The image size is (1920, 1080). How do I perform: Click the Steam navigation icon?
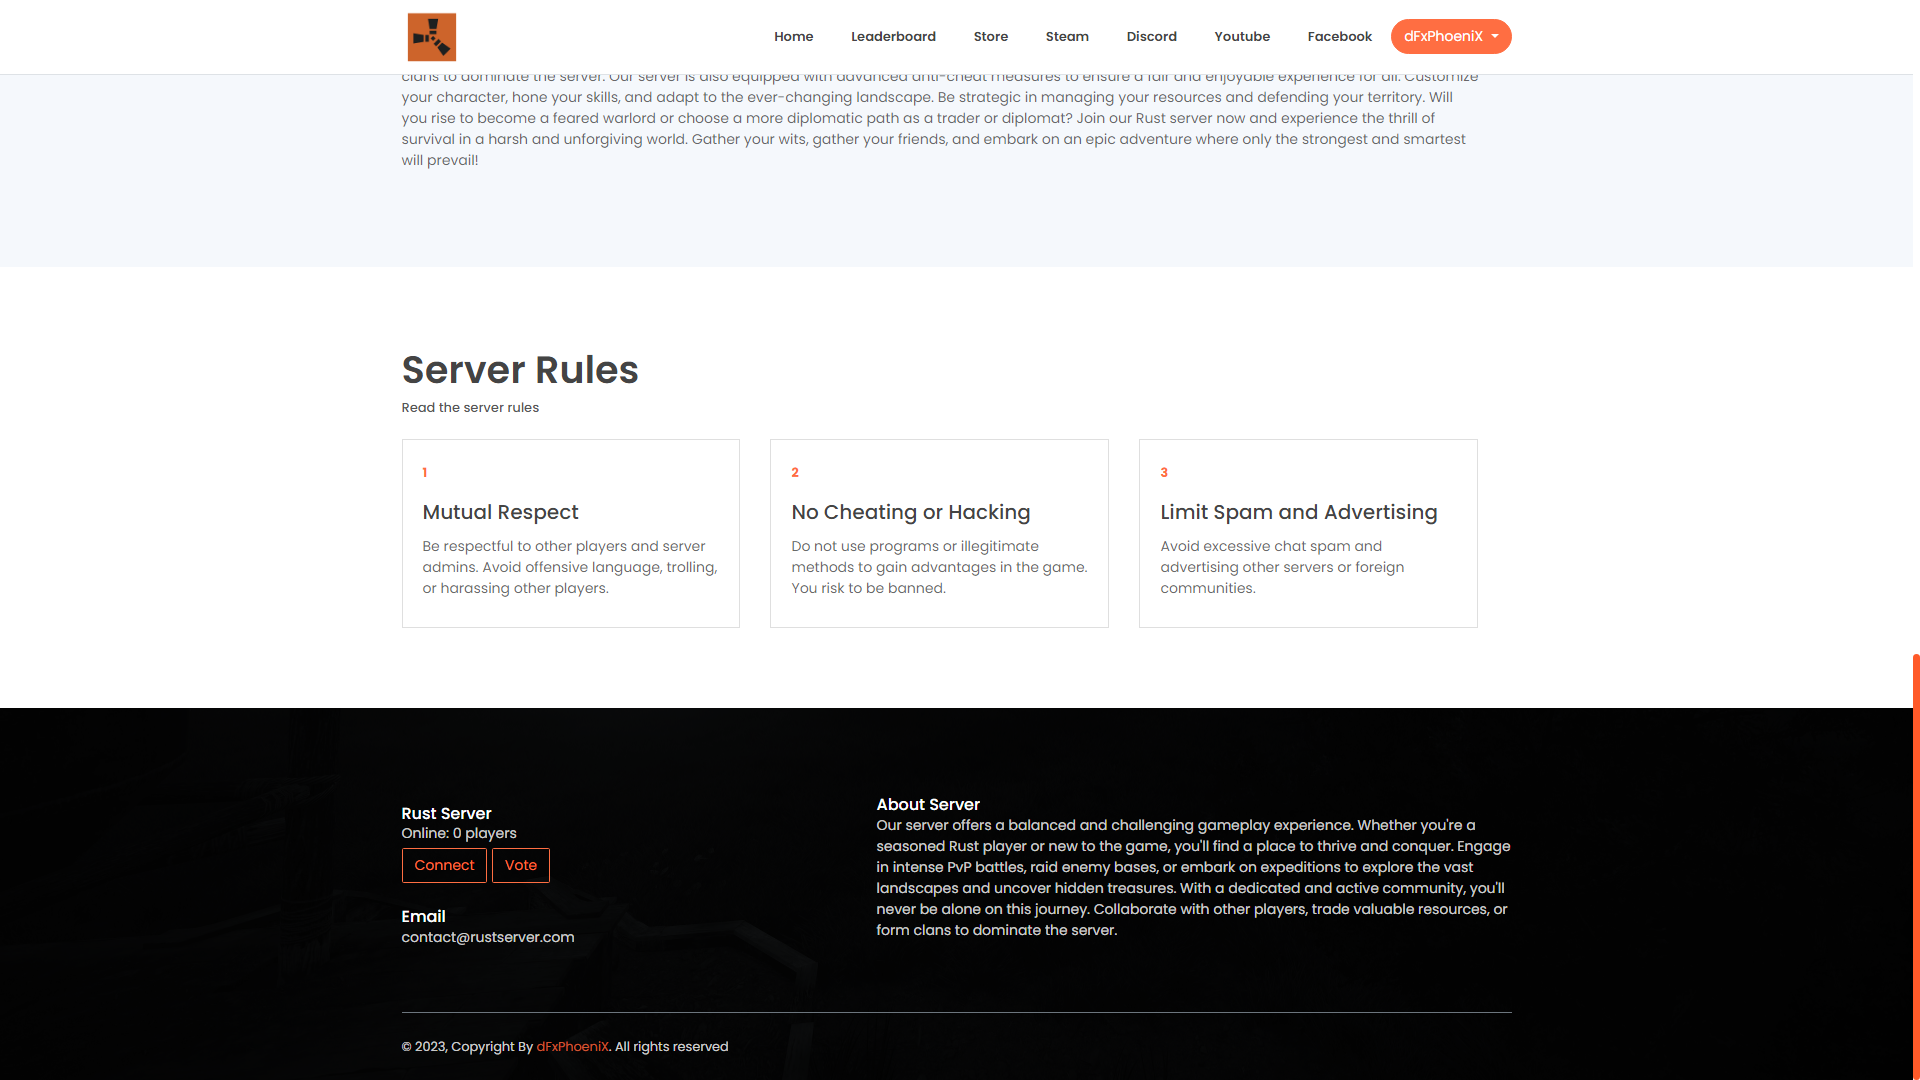pos(1067,36)
